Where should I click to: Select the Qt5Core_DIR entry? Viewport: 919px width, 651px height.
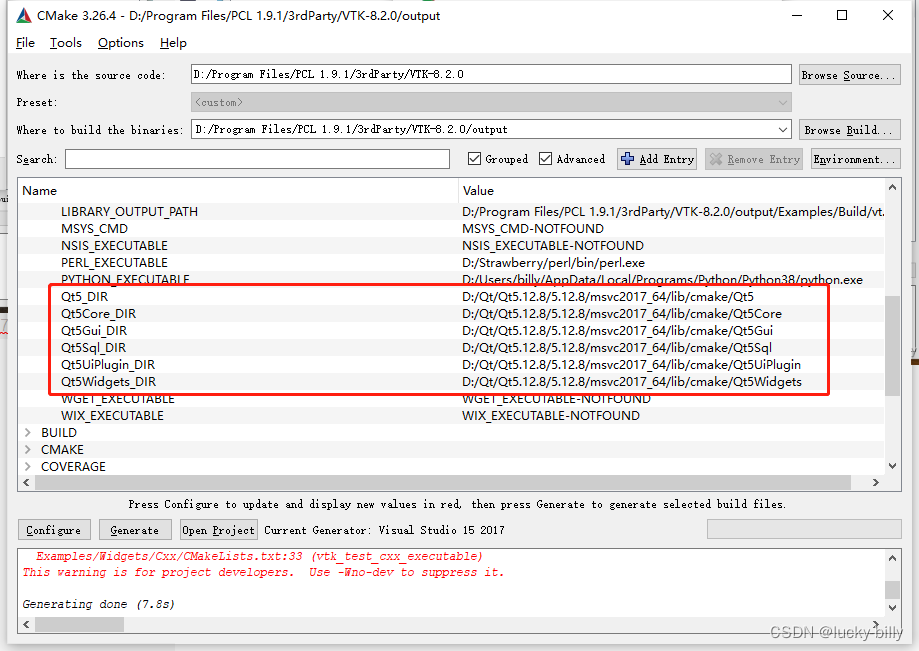tap(98, 313)
